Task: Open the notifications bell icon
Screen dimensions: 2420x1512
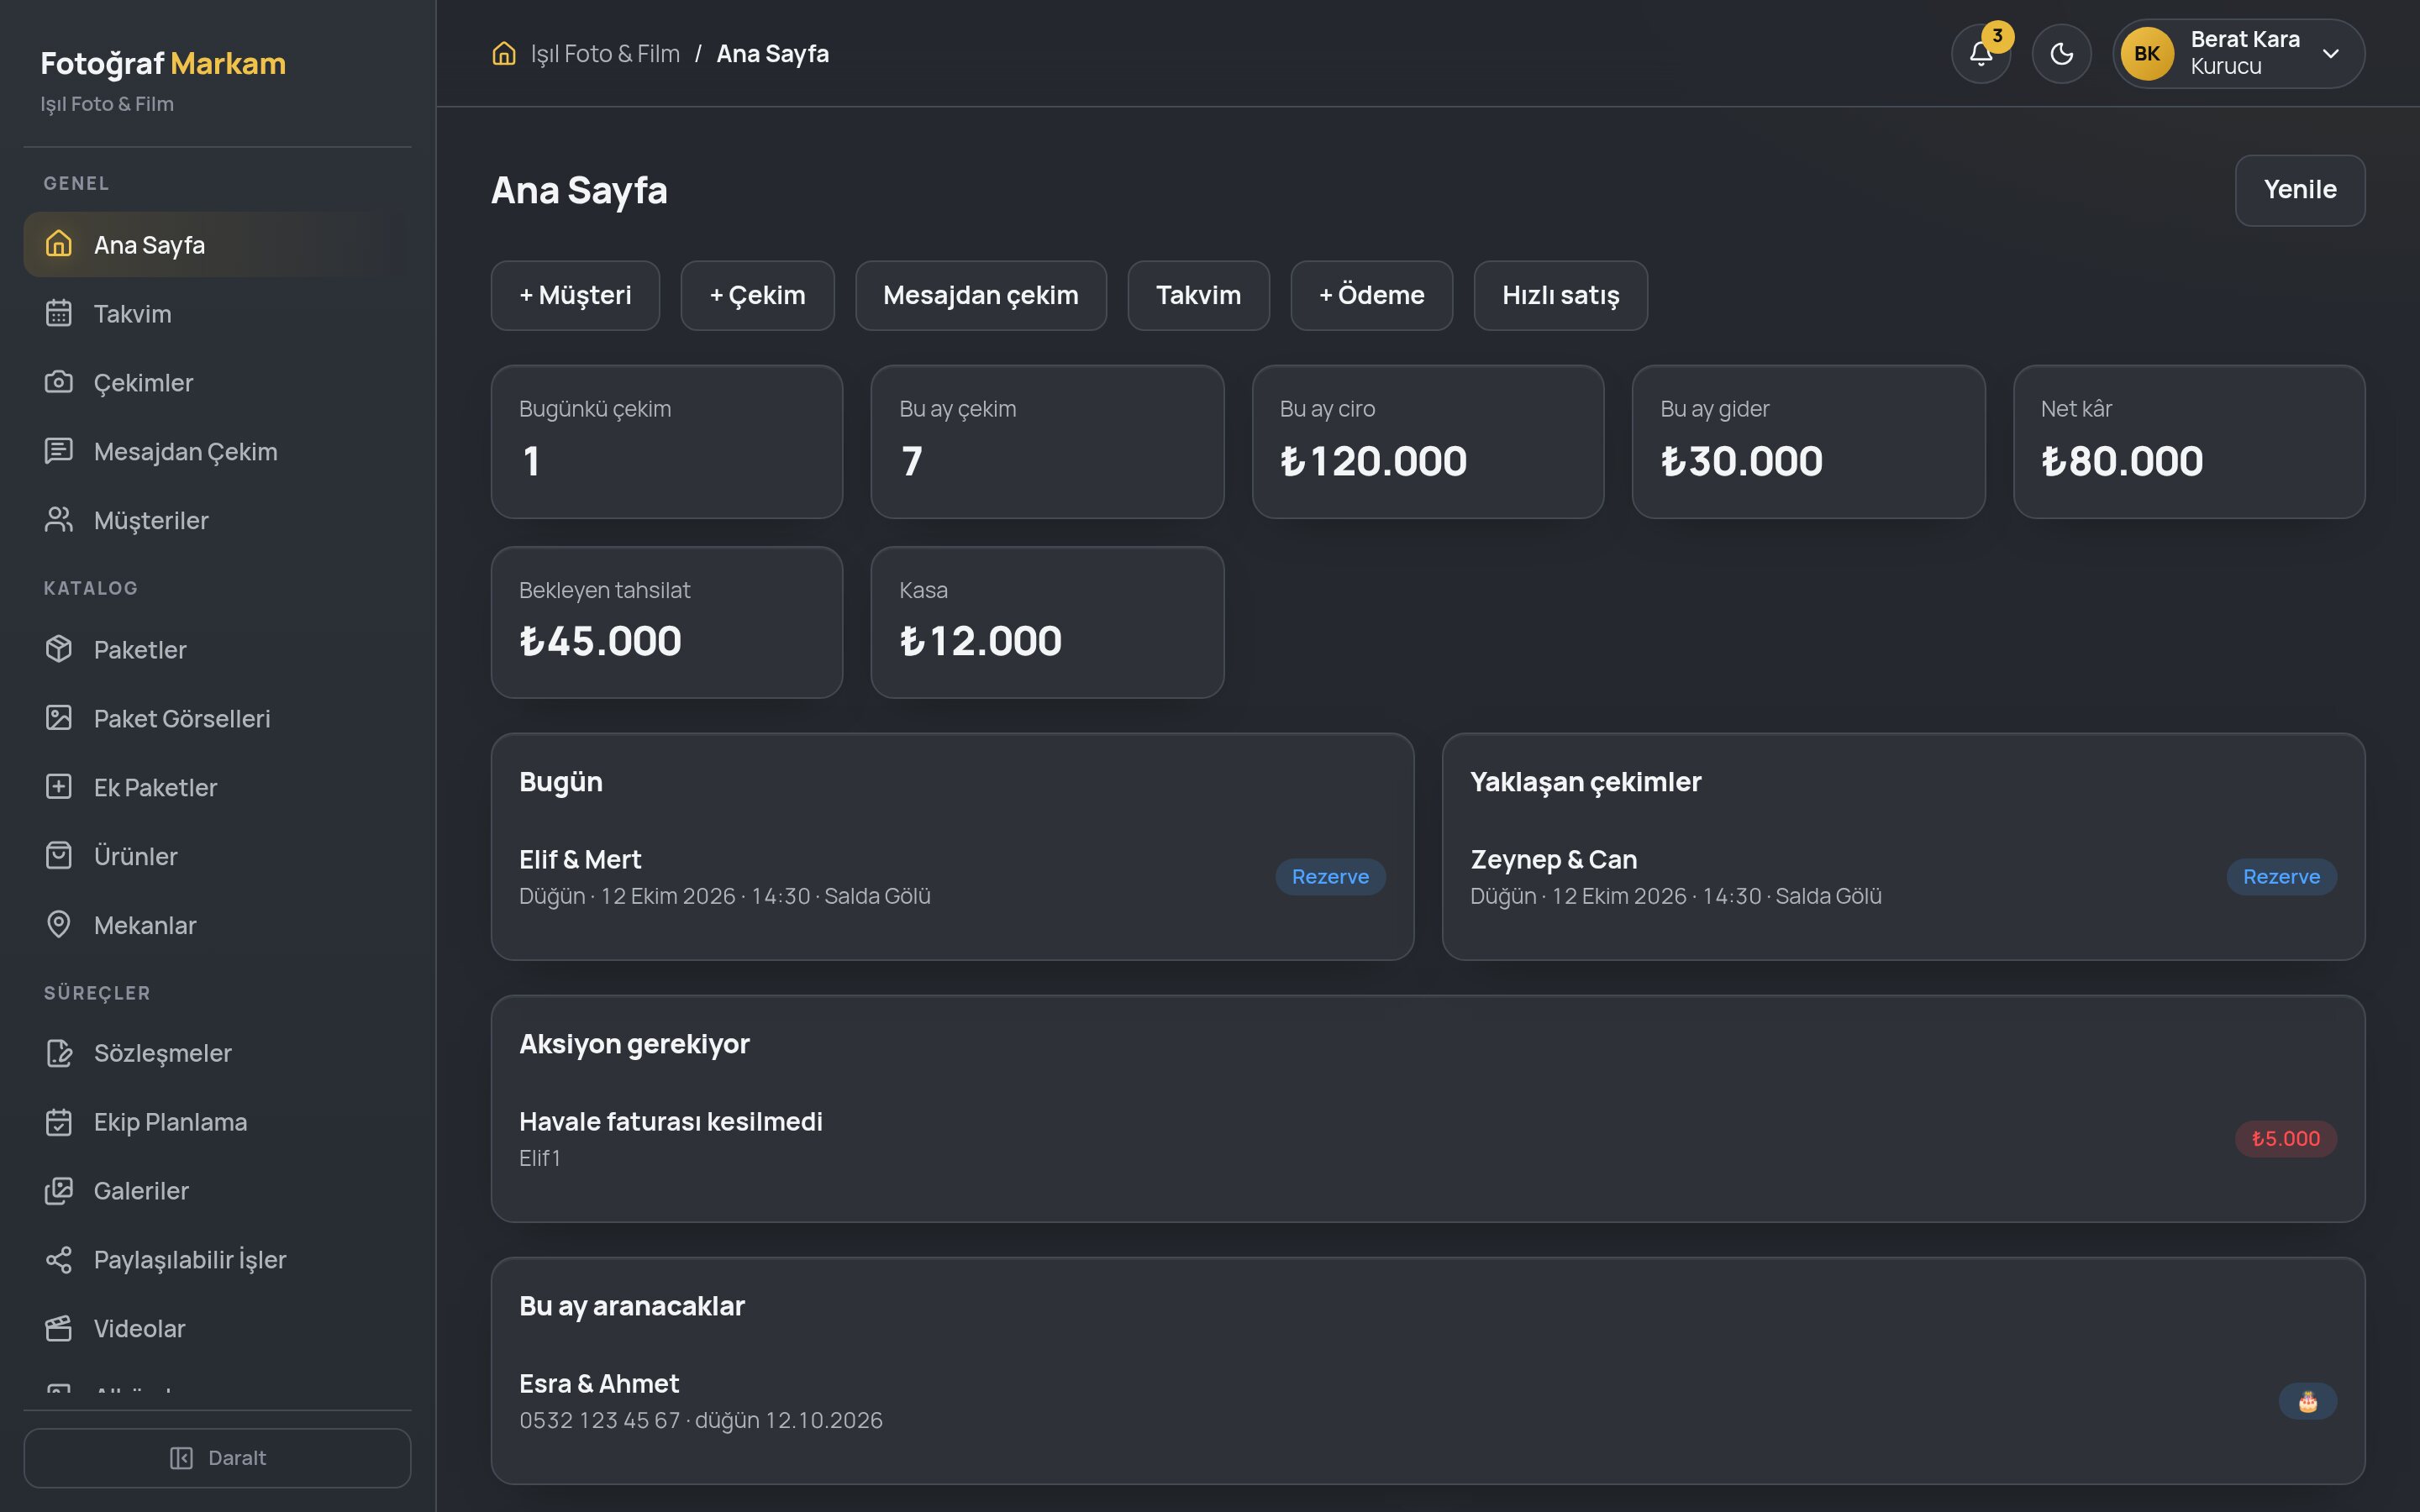Action: click(x=1980, y=54)
